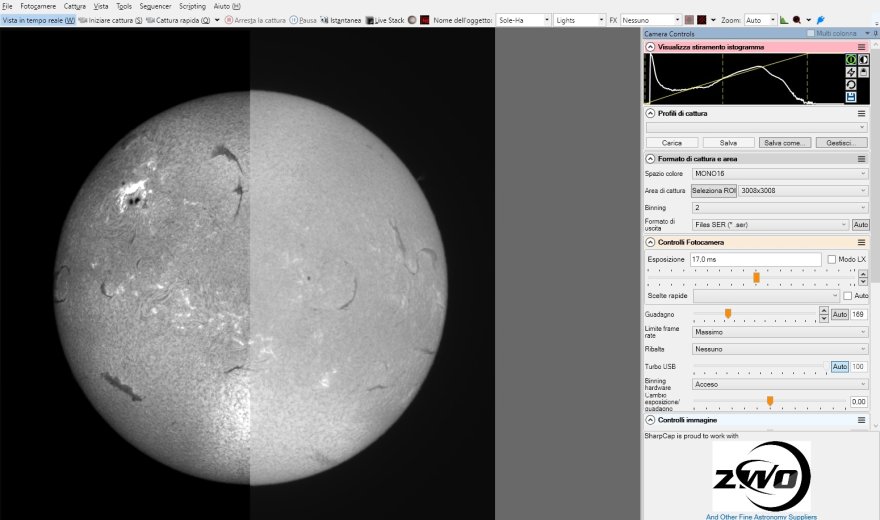
Task: Click the Istantanea snapshot toolbar button
Action: [341, 20]
